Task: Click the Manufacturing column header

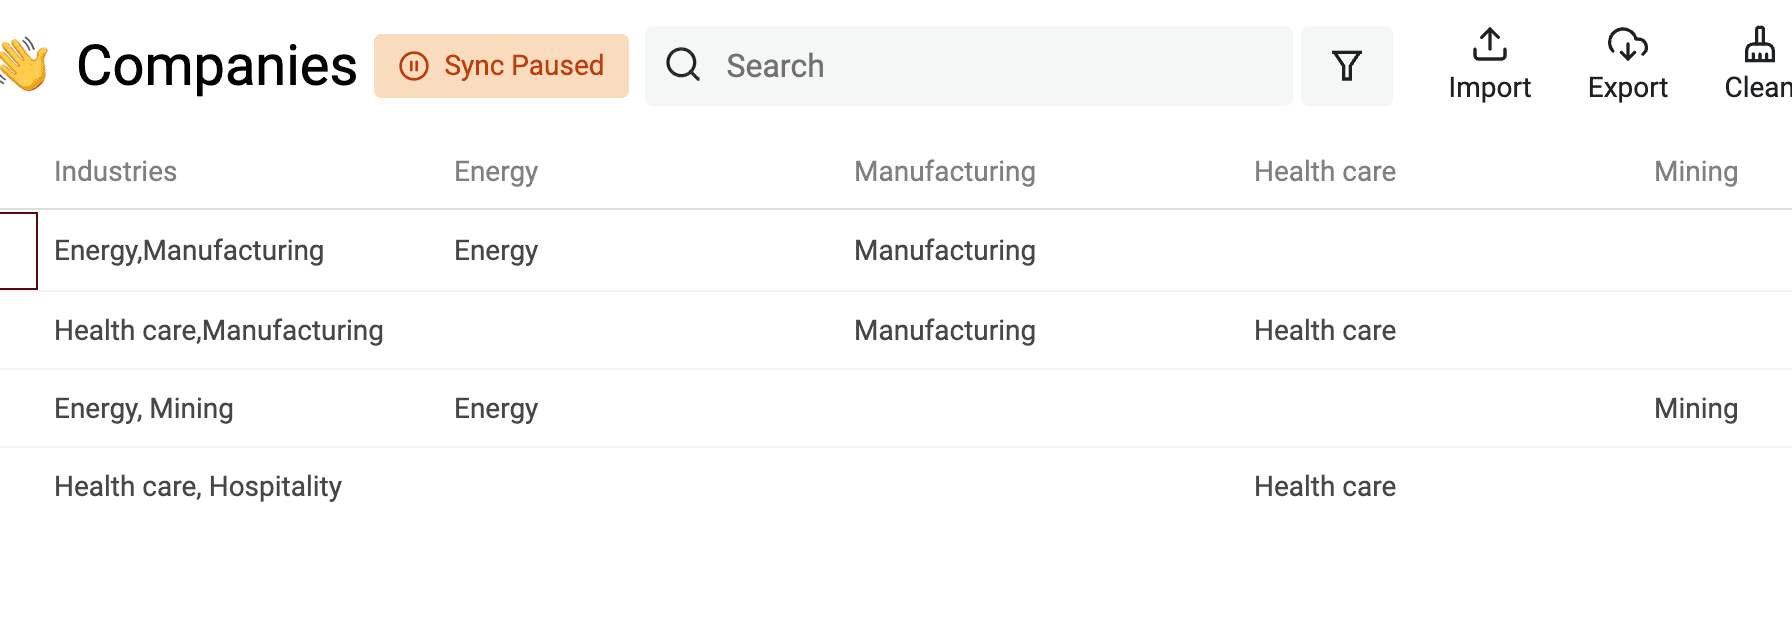Action: click(x=944, y=171)
